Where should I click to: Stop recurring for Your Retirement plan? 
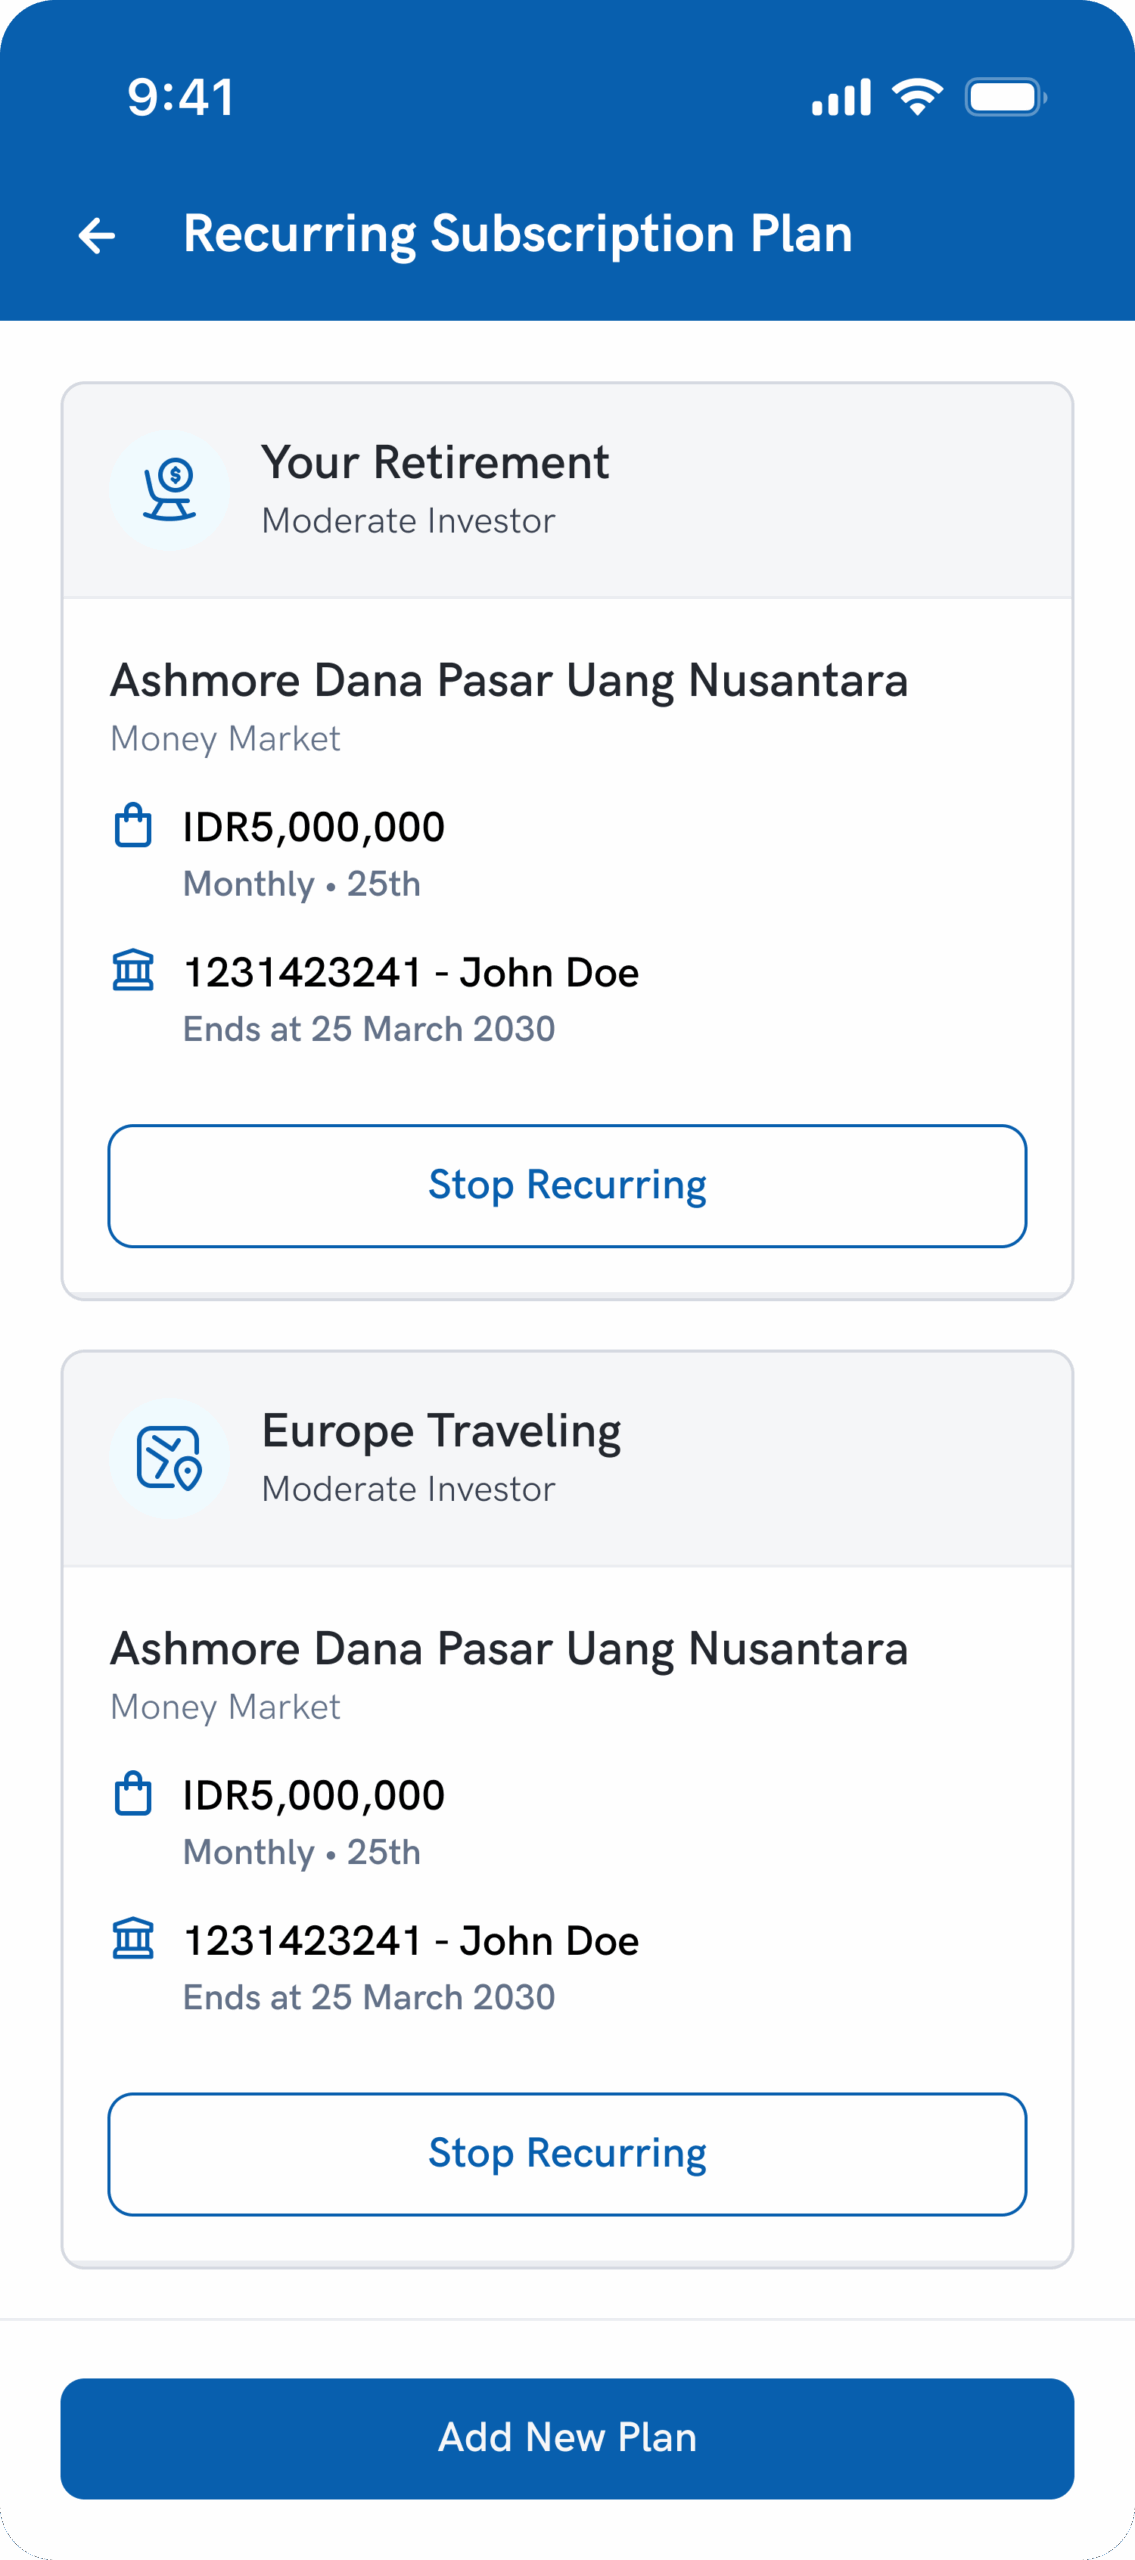(567, 1186)
